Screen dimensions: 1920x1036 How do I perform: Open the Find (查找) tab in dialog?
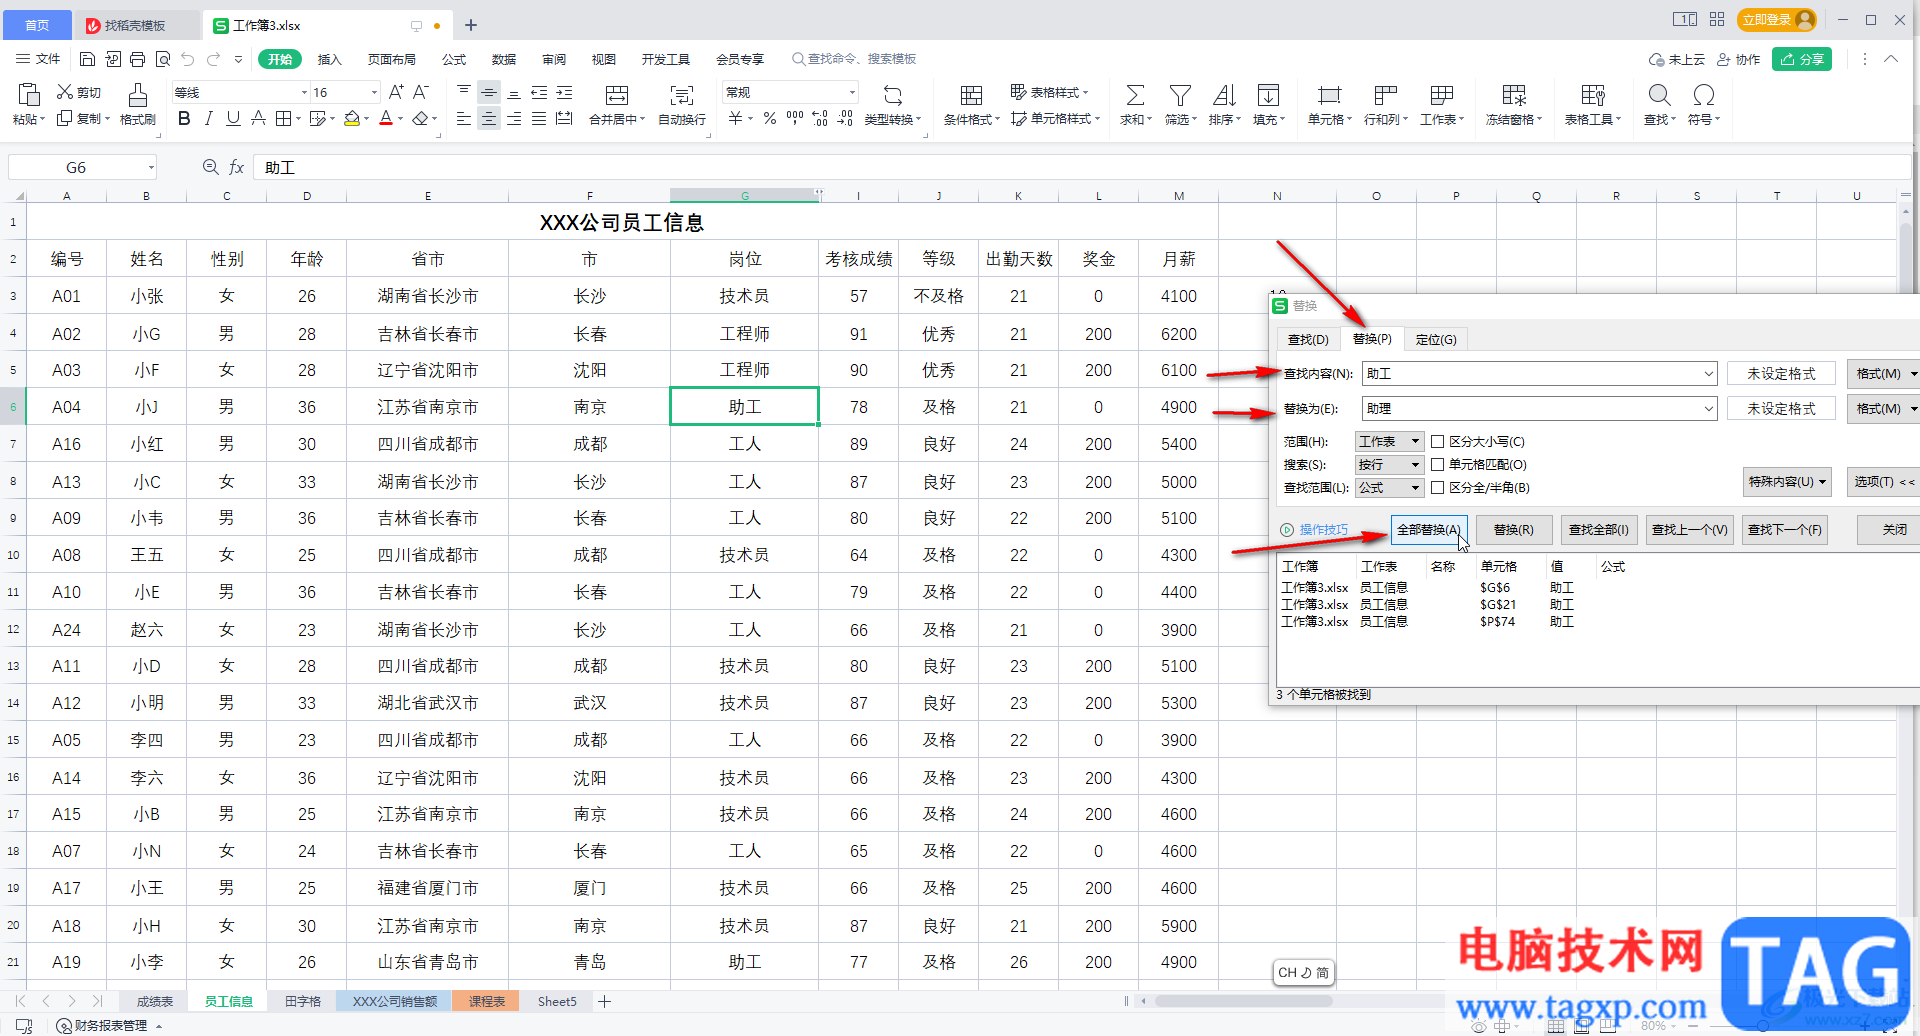click(x=1308, y=339)
